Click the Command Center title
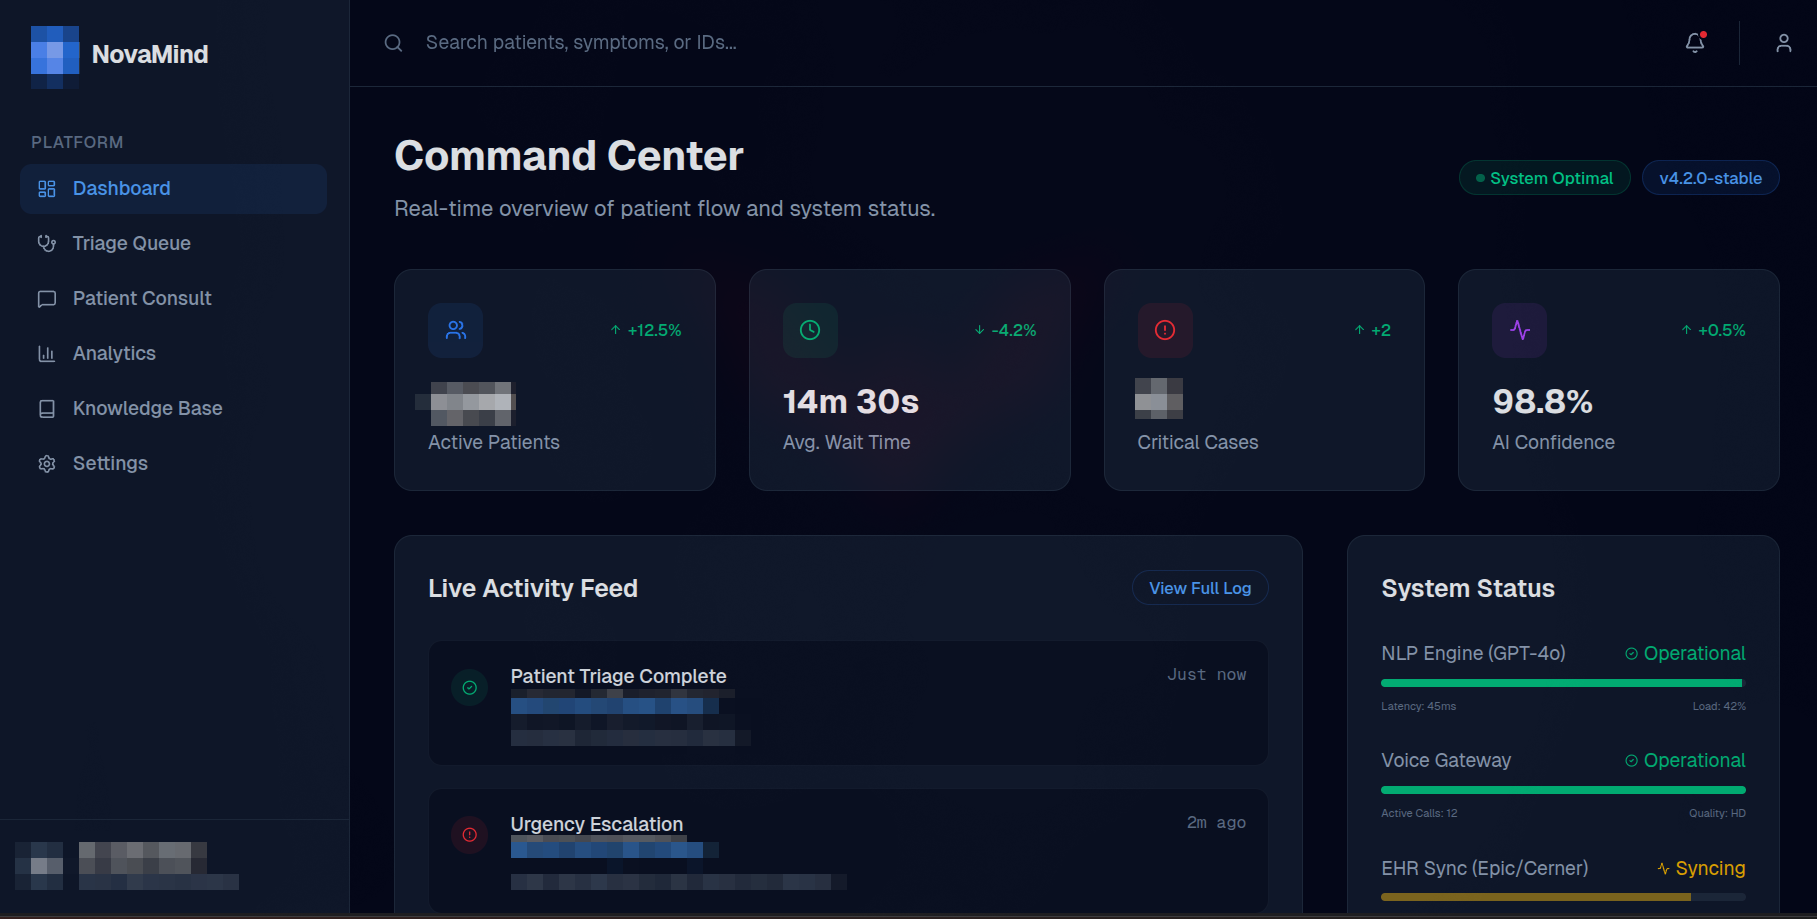 pos(569,156)
